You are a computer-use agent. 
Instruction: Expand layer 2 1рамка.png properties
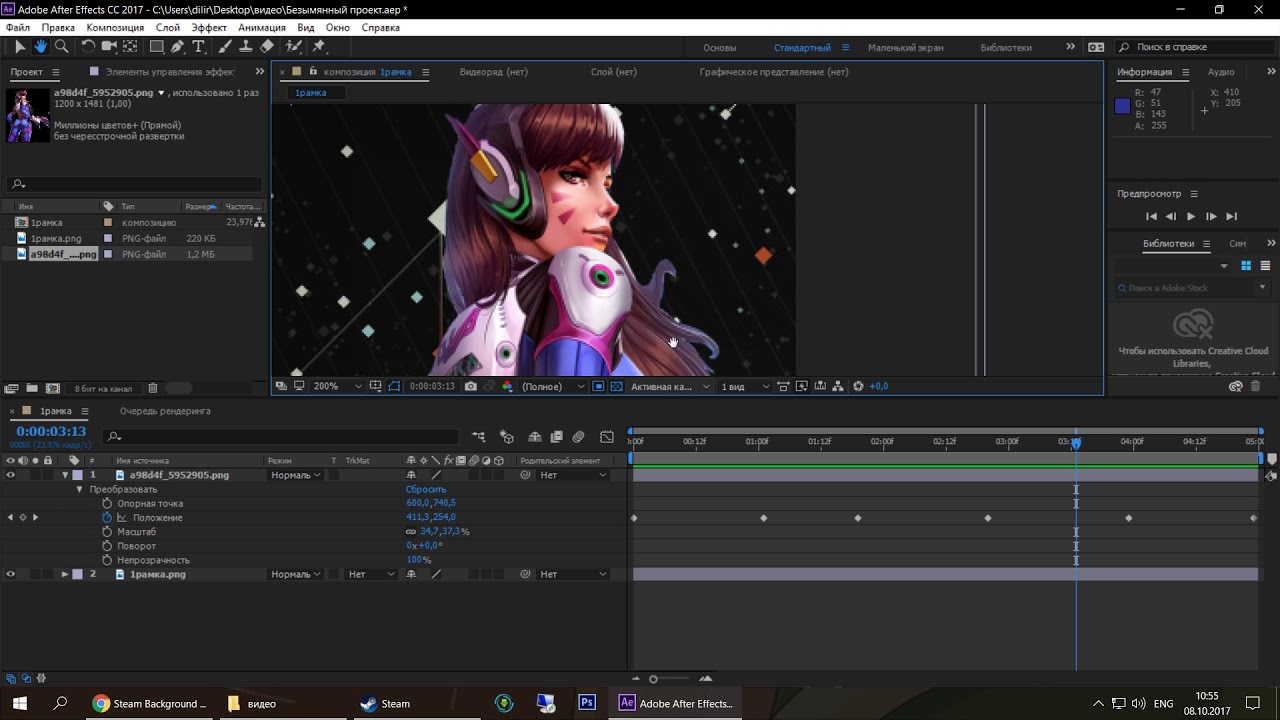tap(65, 574)
